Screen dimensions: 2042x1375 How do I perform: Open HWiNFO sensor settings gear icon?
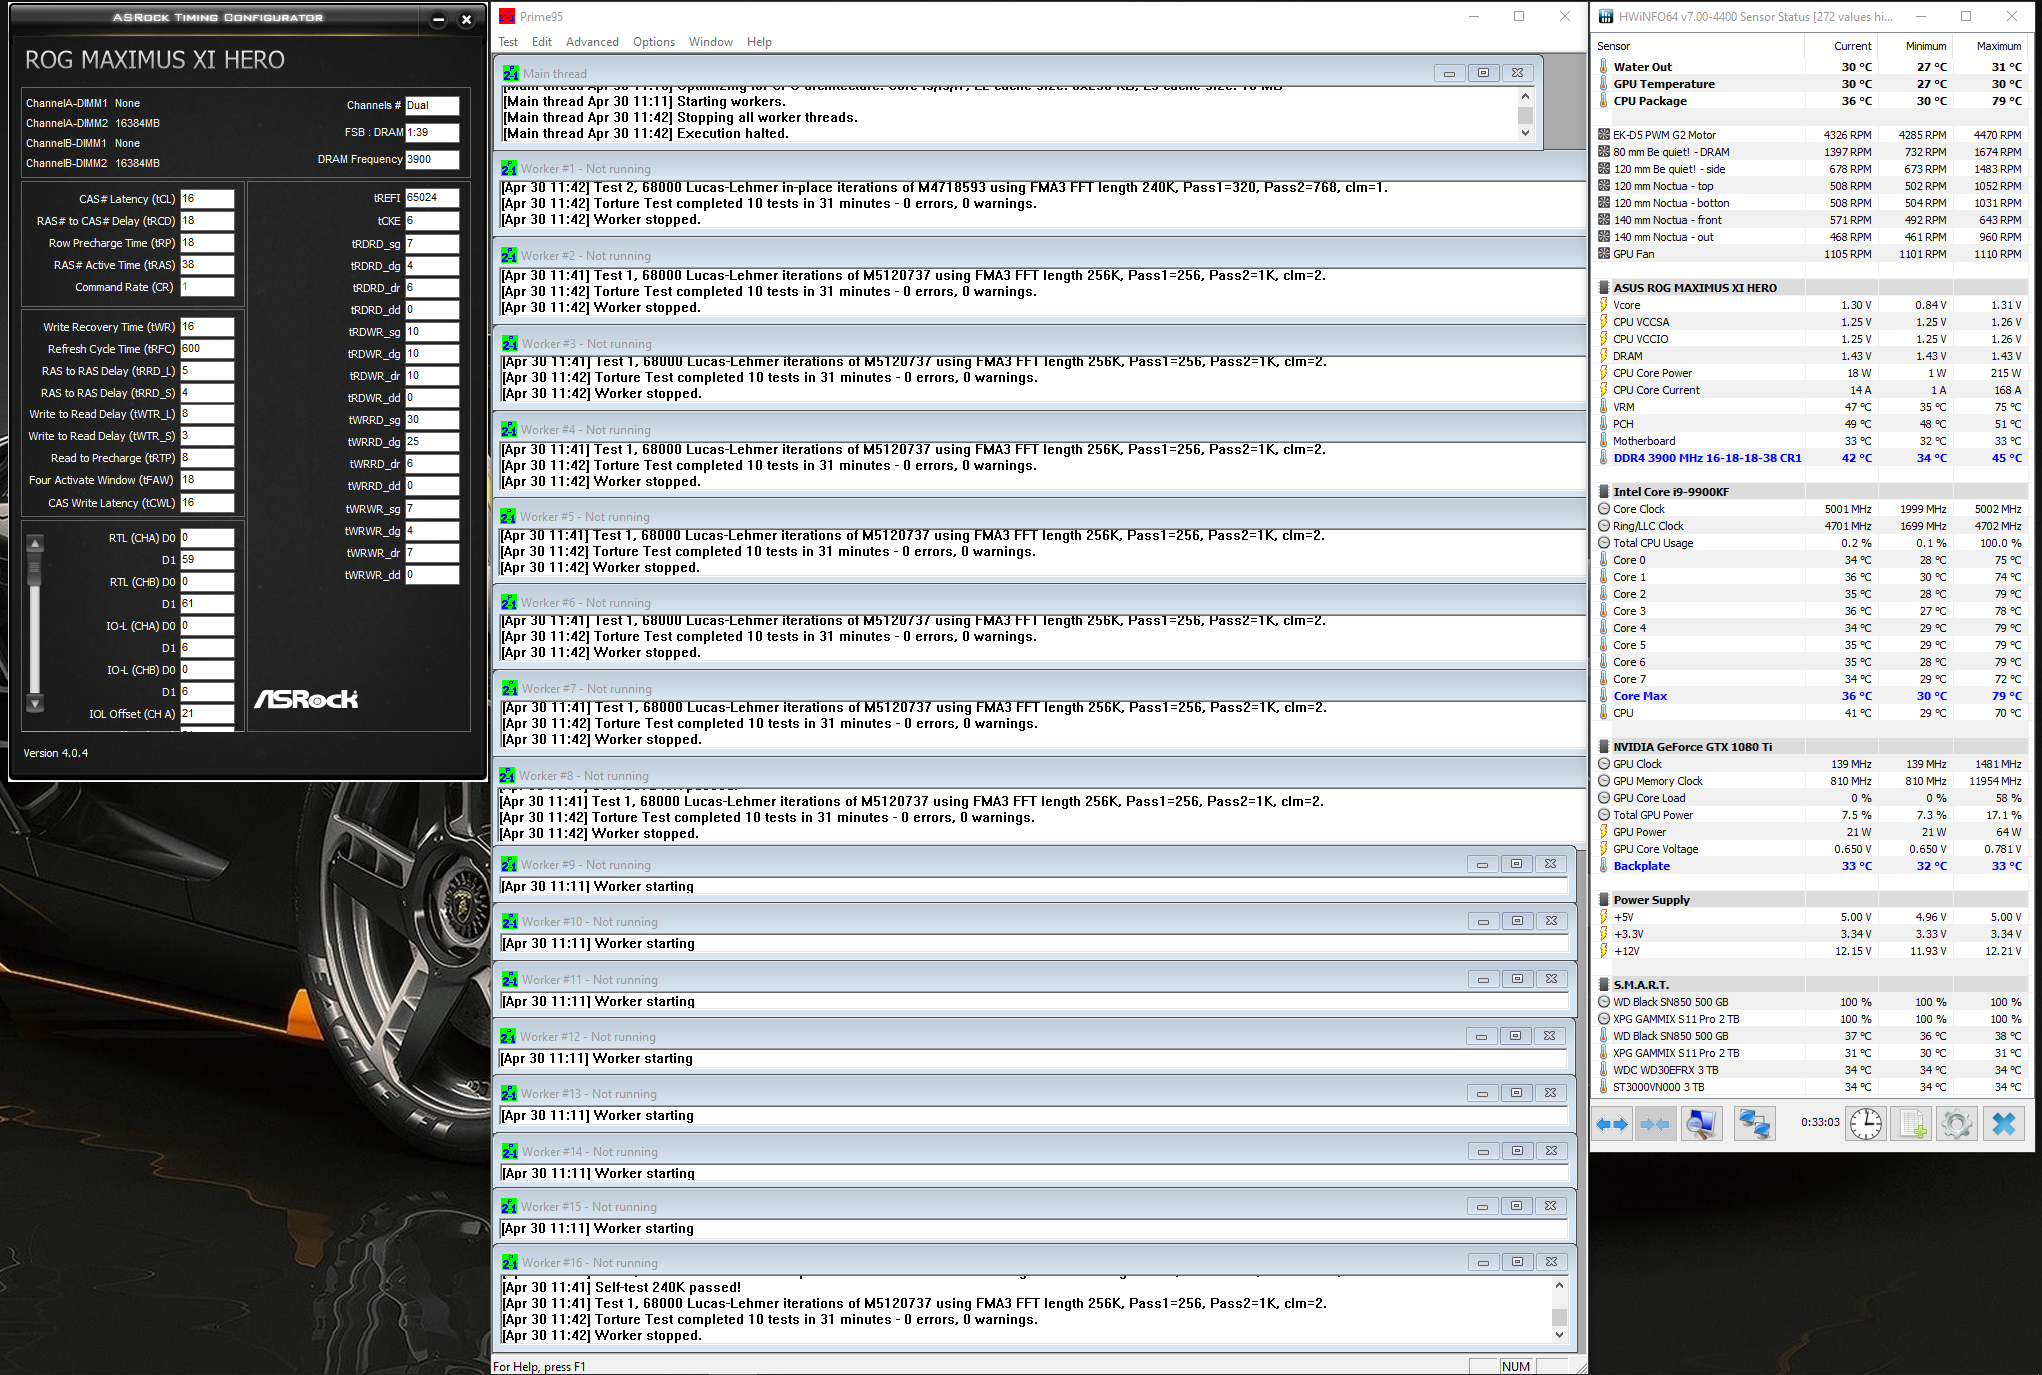1957,1124
